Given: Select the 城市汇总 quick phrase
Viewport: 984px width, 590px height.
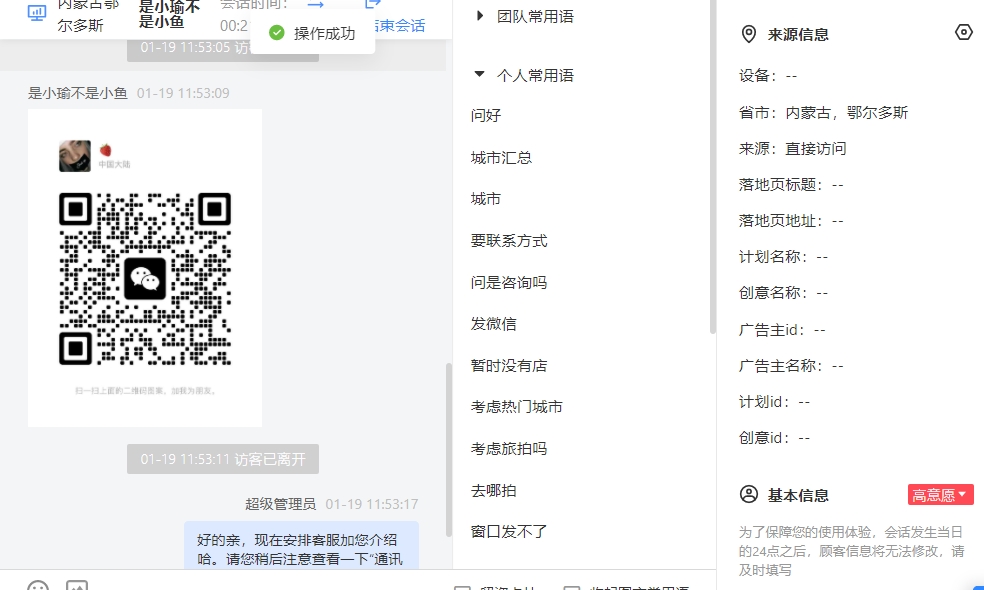Looking at the screenshot, I should coord(501,158).
